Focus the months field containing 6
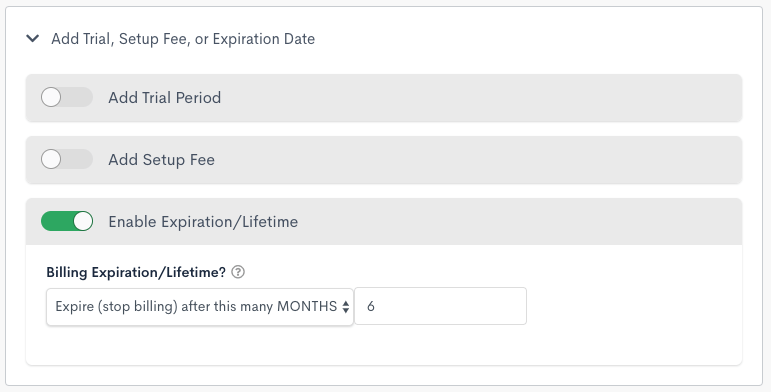 click(x=441, y=306)
